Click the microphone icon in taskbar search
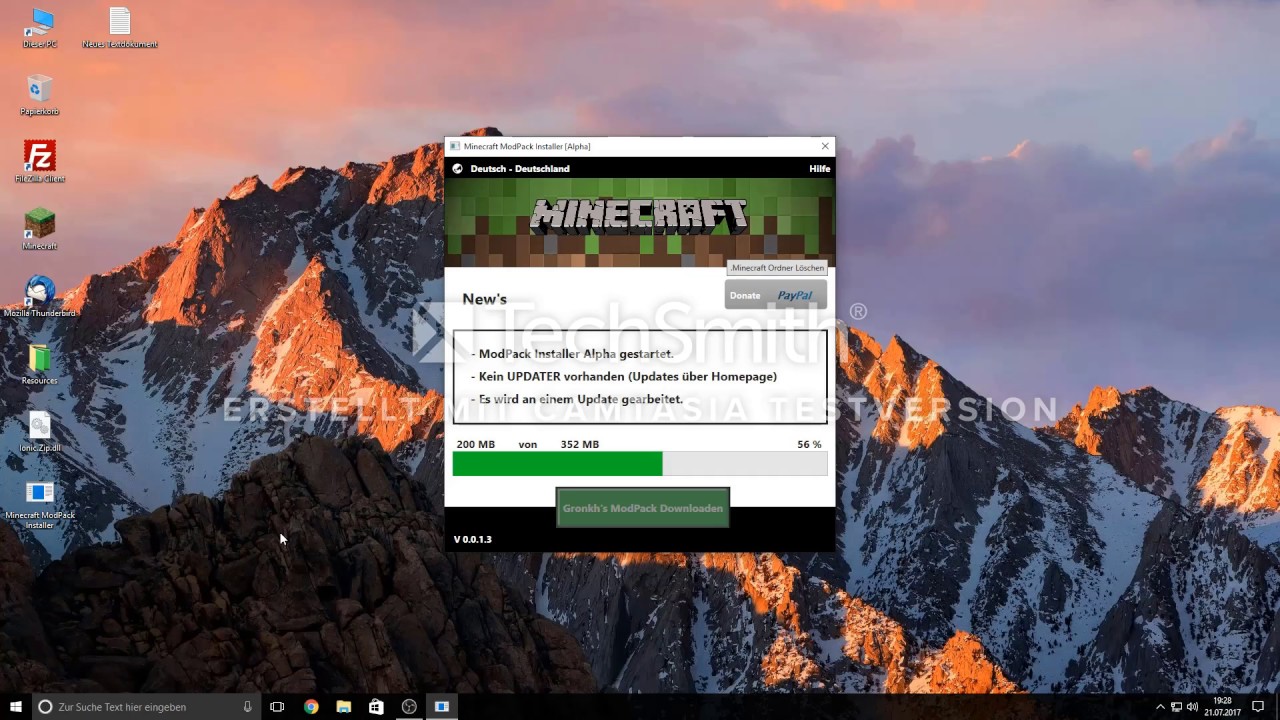Screen dimensions: 1280x720 coord(247,707)
